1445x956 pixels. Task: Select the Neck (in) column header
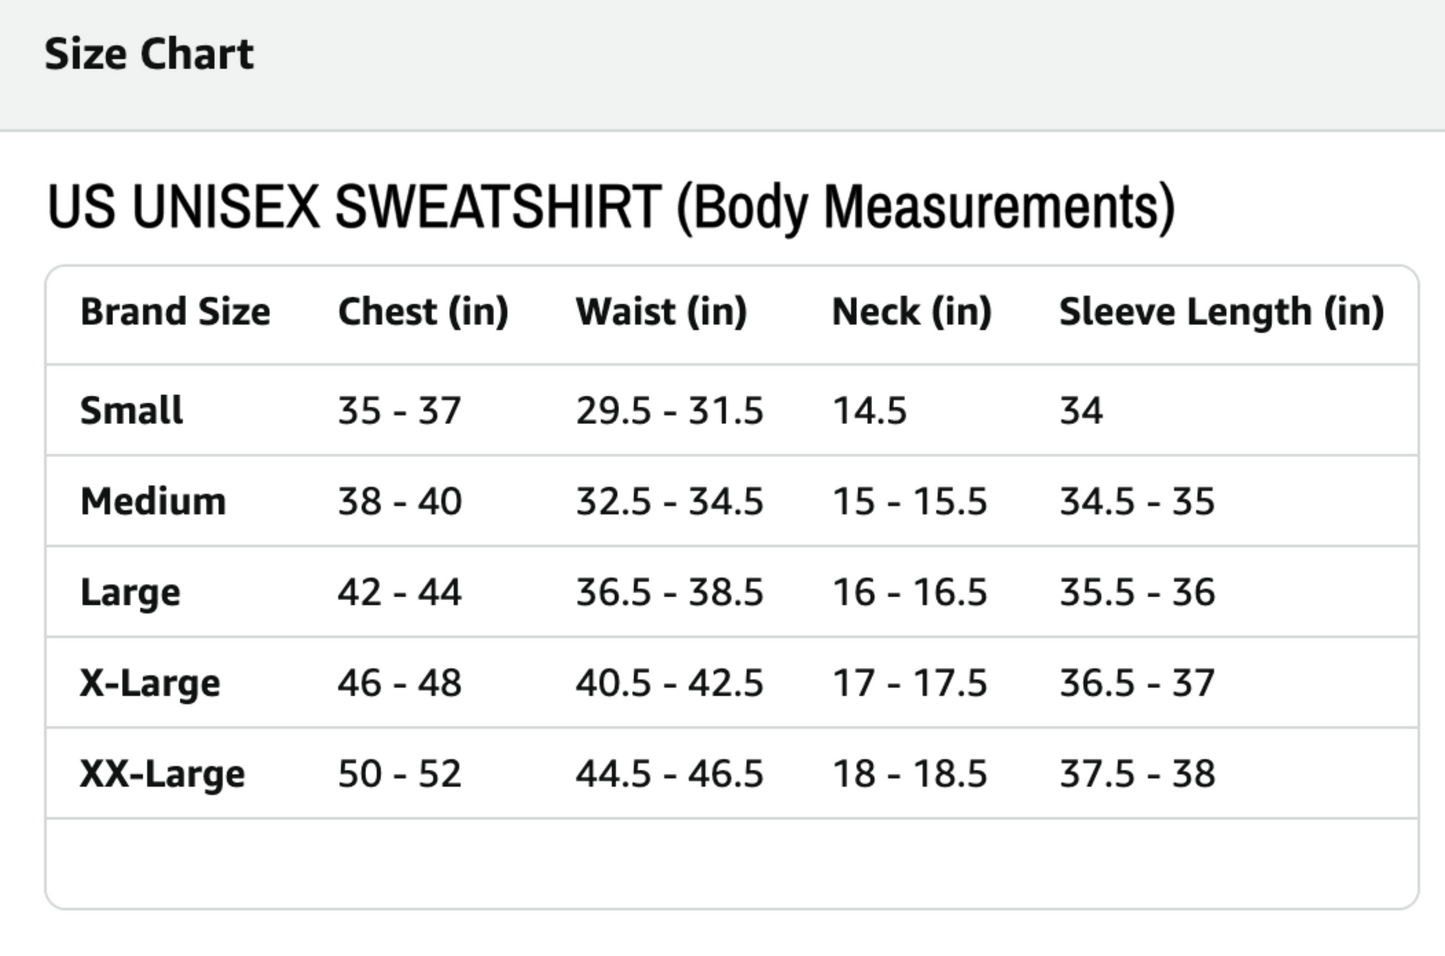[911, 312]
